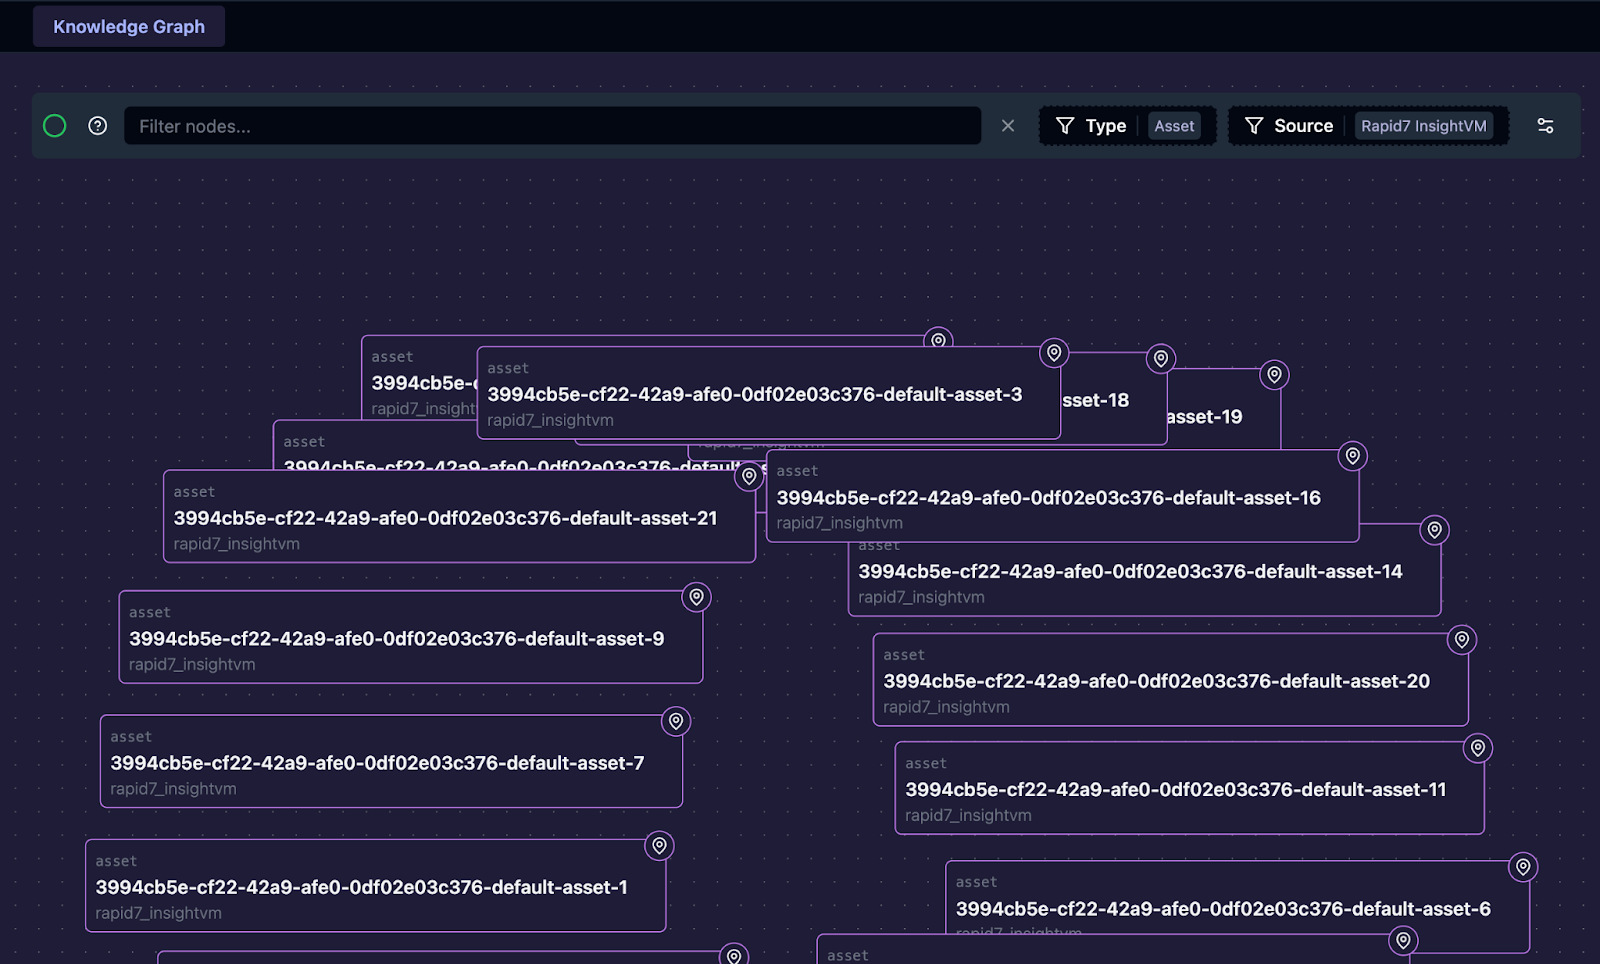Toggle the pin marker on asset-1 node
This screenshot has height=964, width=1600.
(x=658, y=845)
